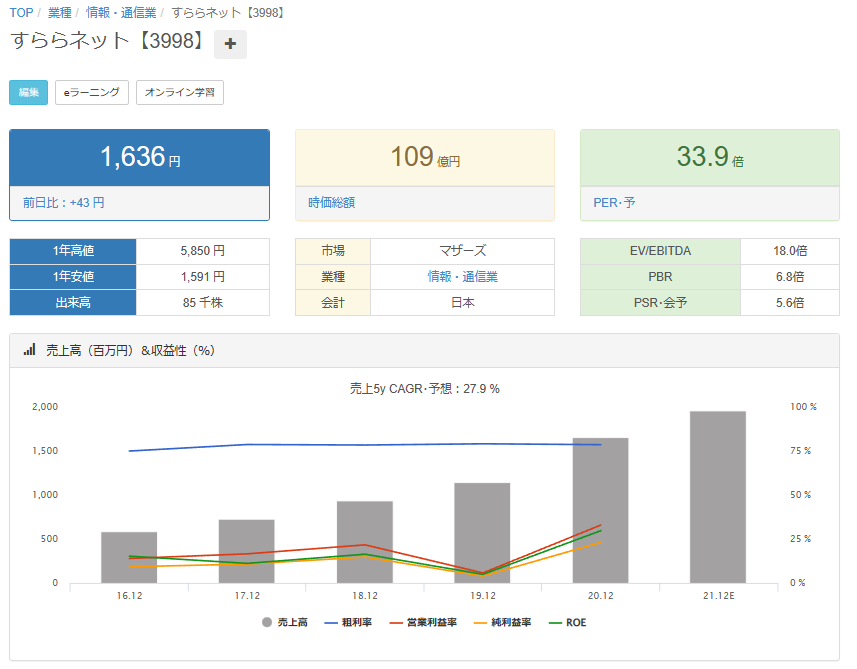
Task: Click the すららネット【3998】 page heading
Action: point(108,41)
